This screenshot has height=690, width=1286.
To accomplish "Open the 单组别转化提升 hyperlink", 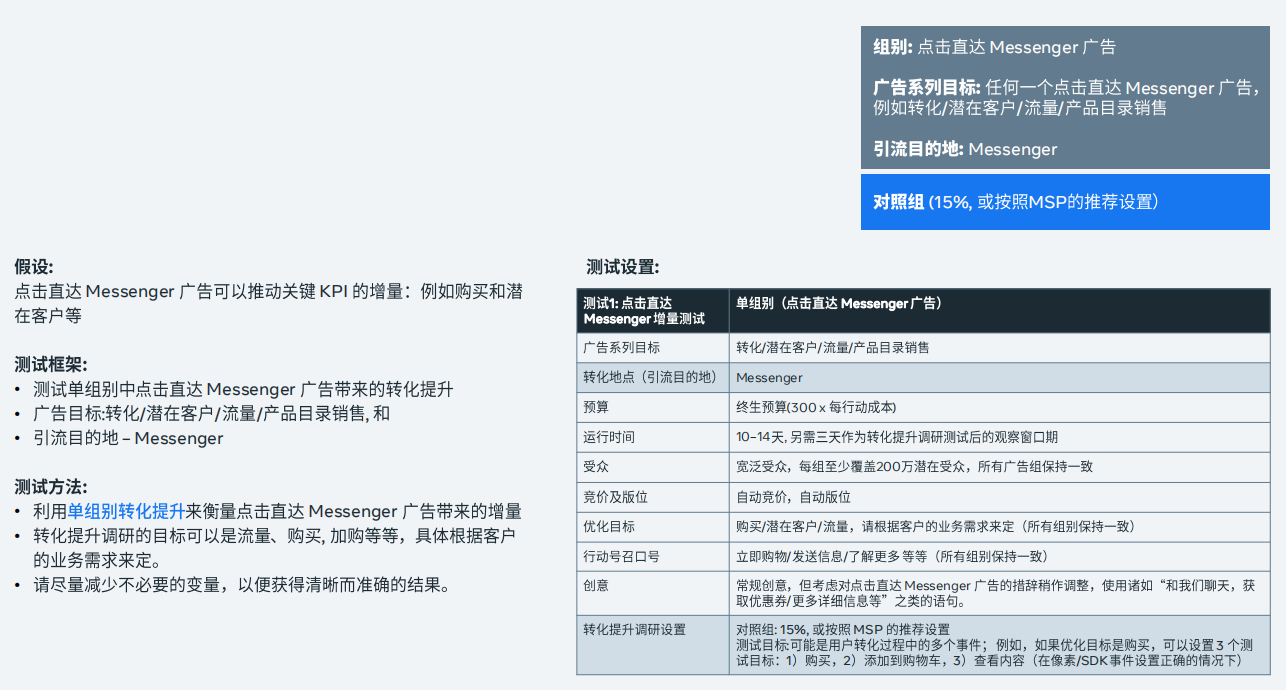I will point(126,511).
